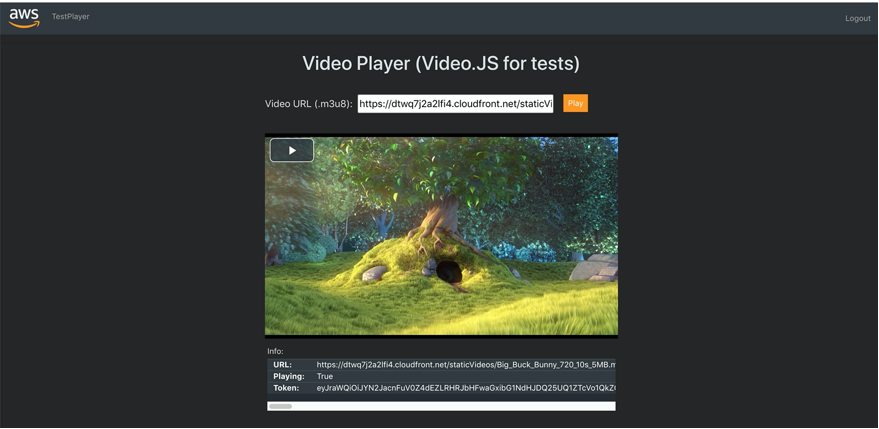The image size is (879, 429).
Task: Click the orange Play button
Action: [575, 103]
